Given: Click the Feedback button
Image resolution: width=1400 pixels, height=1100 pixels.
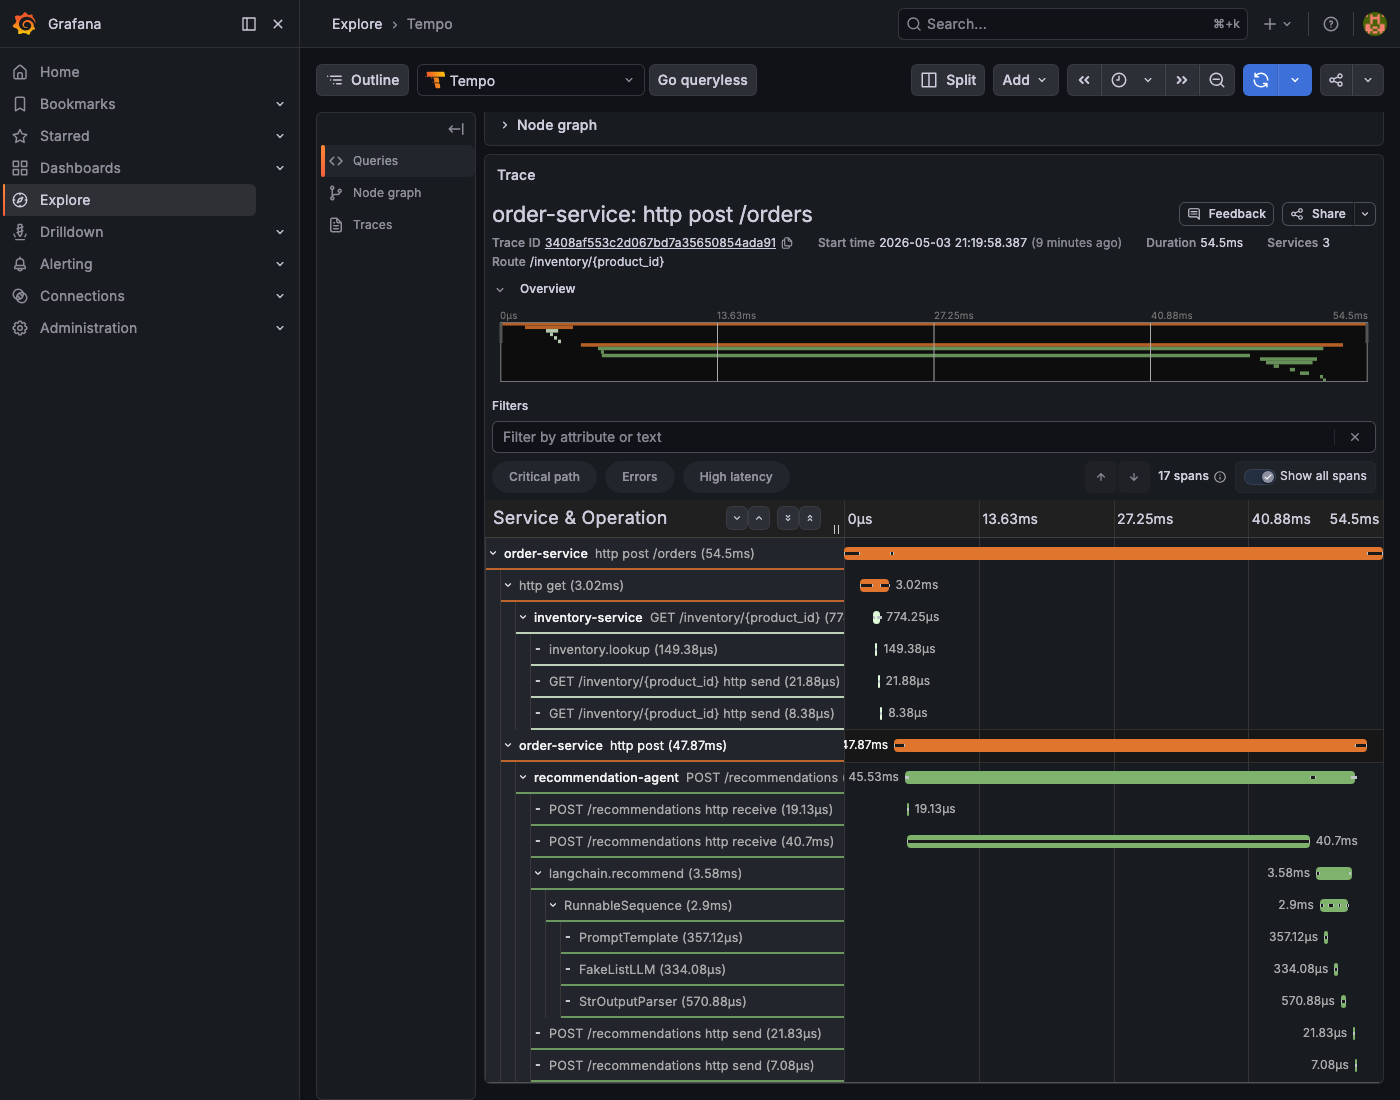Looking at the screenshot, I should click(x=1226, y=214).
